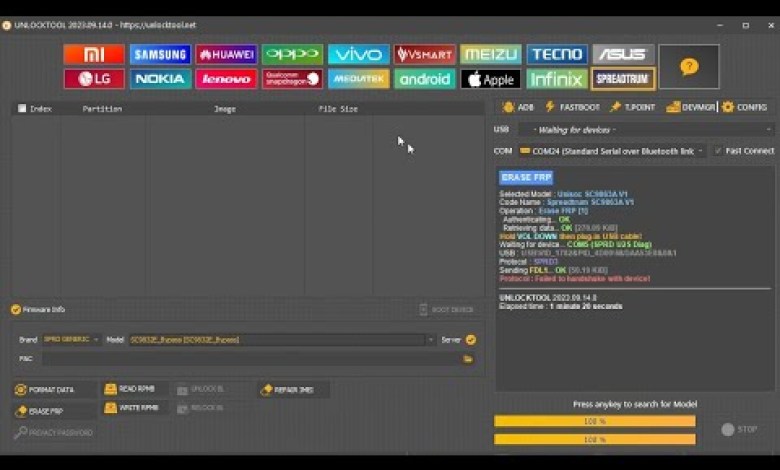This screenshot has width=780, height=470.
Task: Toggle the Server check icon
Action: pyautogui.click(x=471, y=340)
